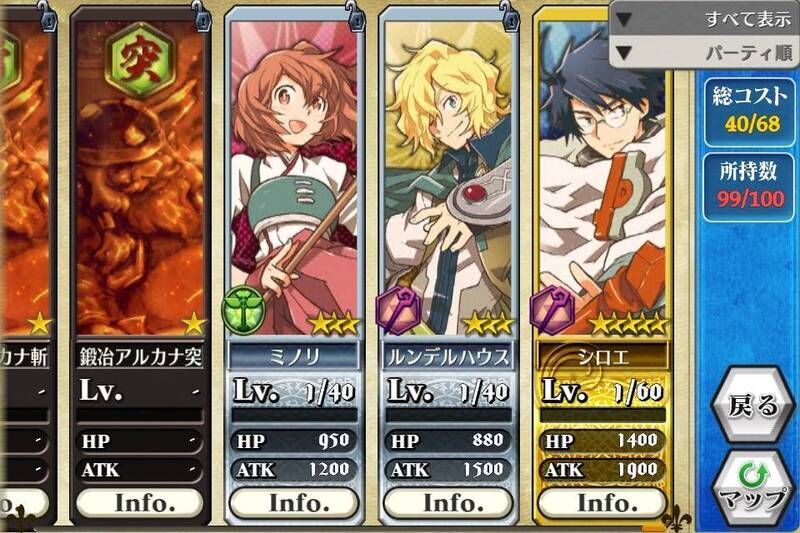Screen dimensions: 800x533
Task: Click Minori's three-star rarity stars
Action: point(334,324)
